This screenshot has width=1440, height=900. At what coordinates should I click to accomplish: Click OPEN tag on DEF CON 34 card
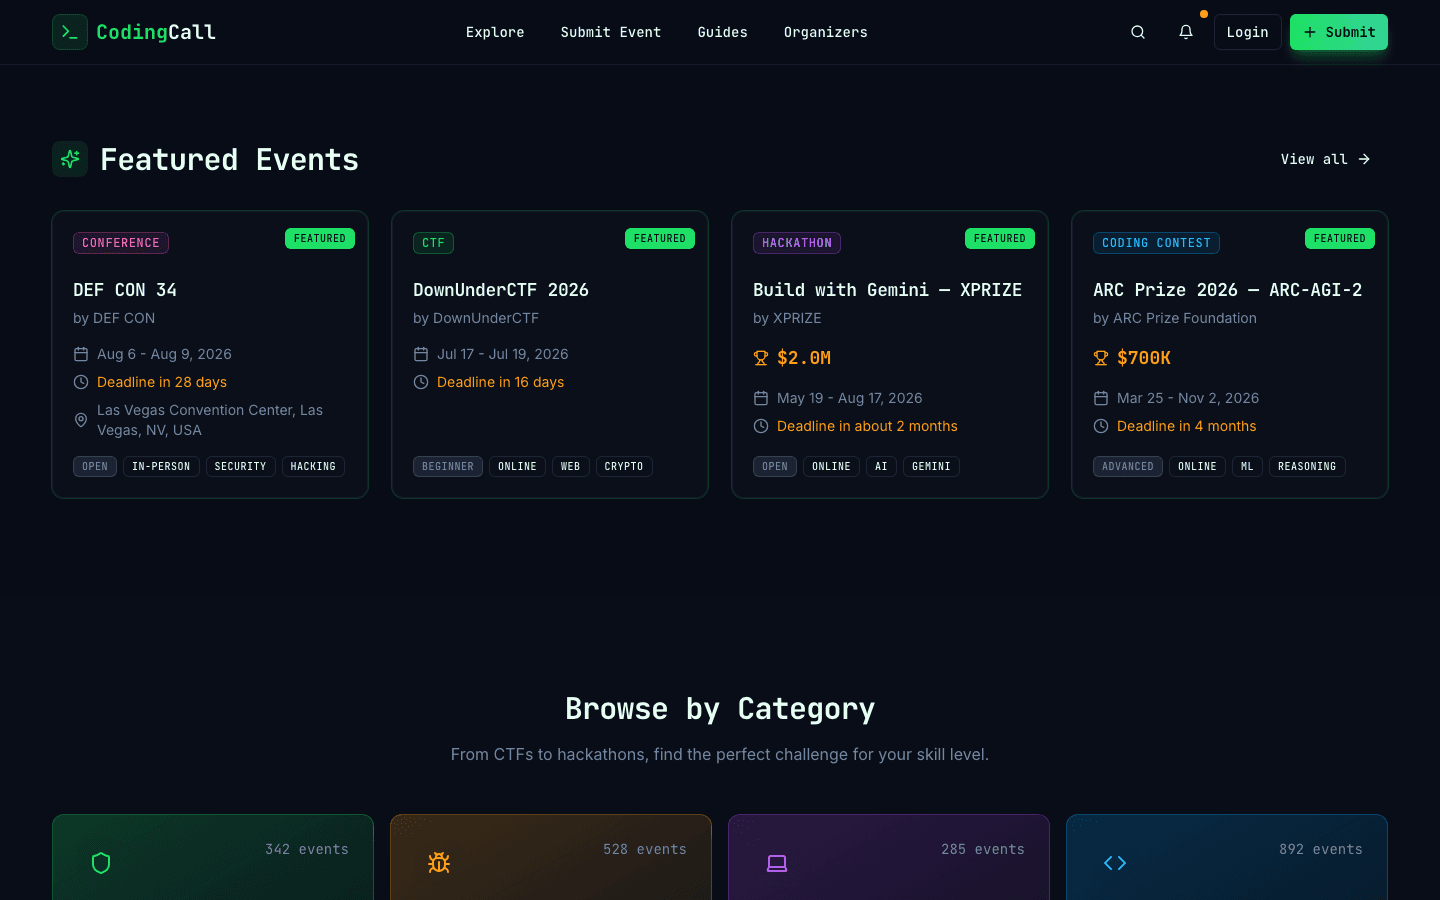[95, 467]
